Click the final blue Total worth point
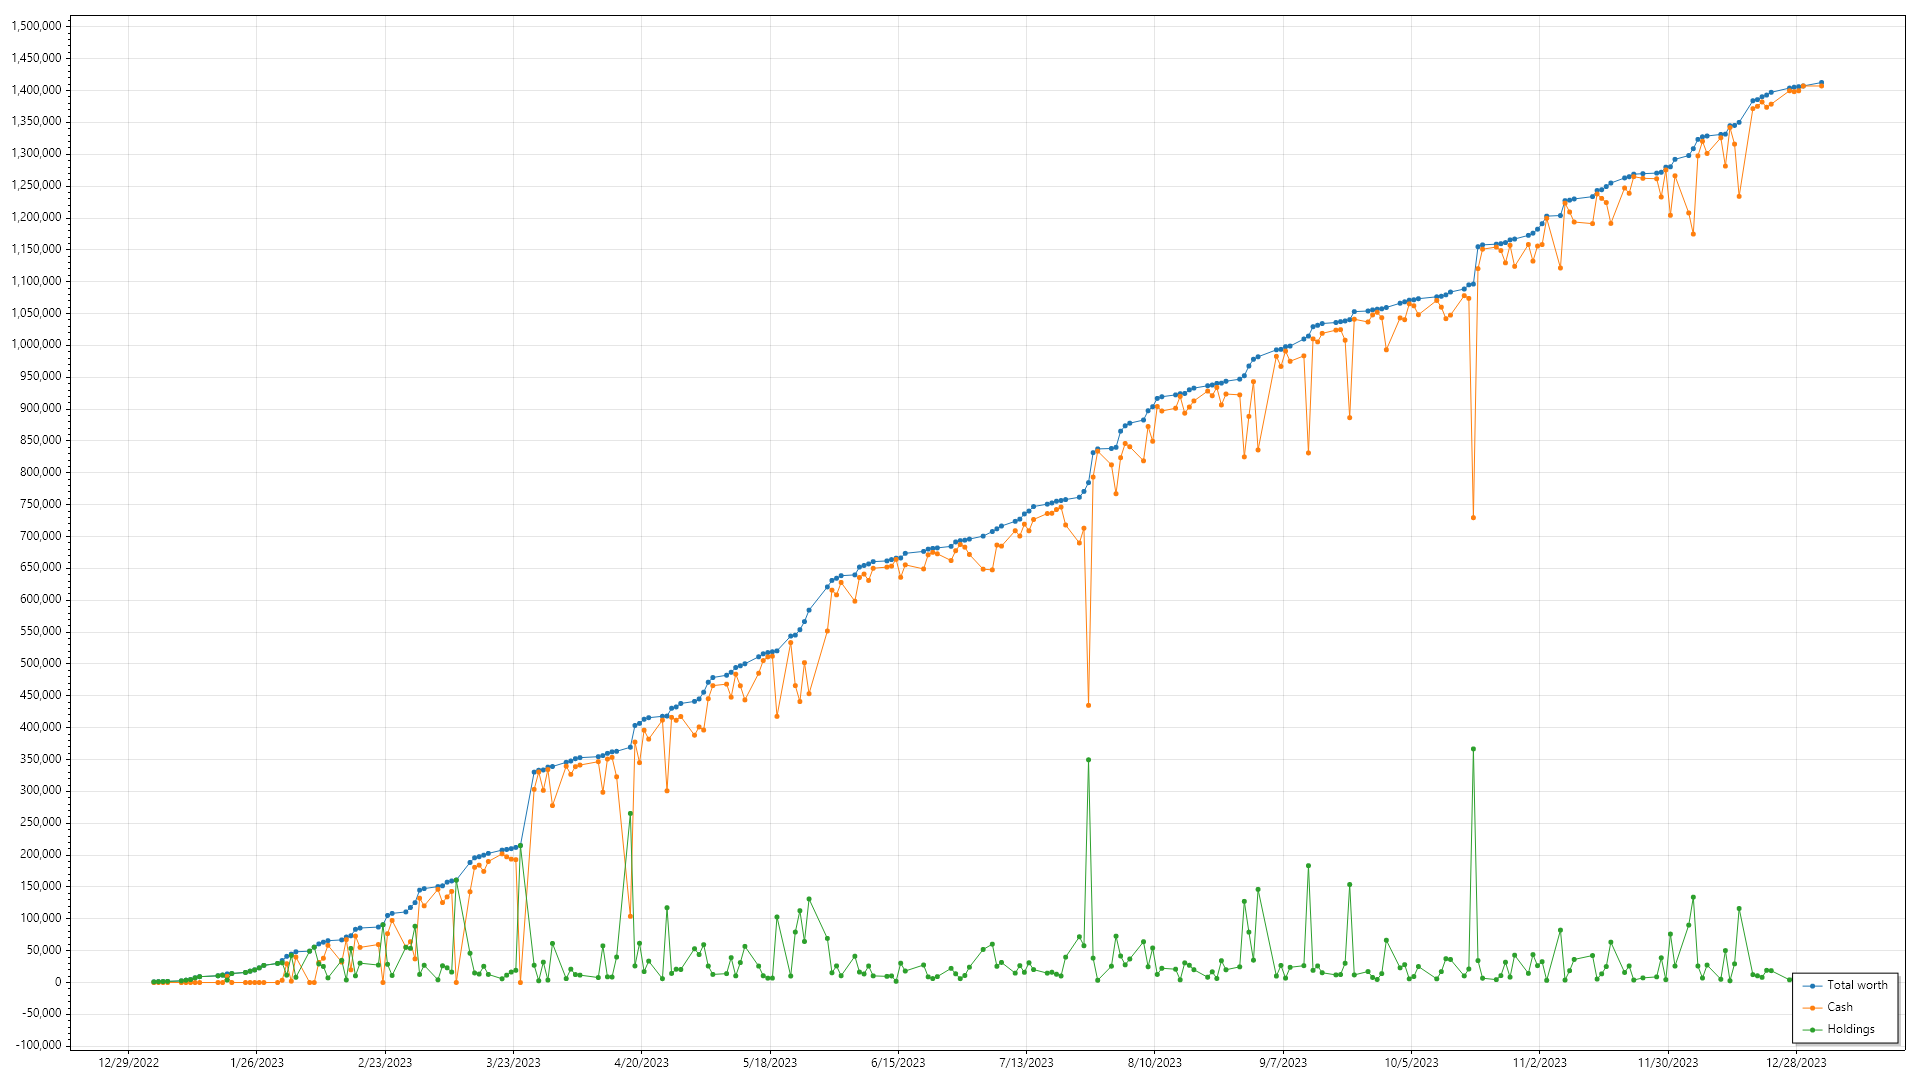The width and height of the screenshot is (1920, 1080). pyautogui.click(x=1821, y=83)
